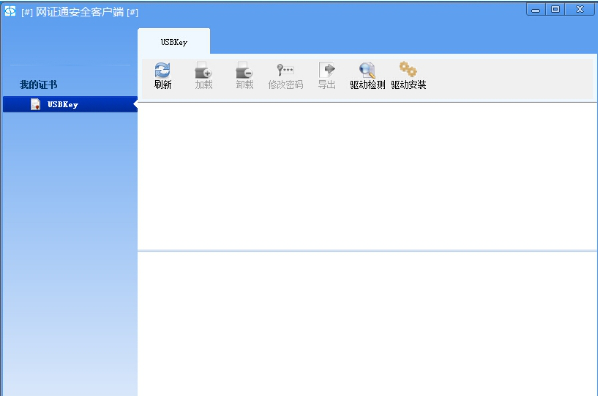Maximize the 网证通安全客户端 window
Image resolution: width=598 pixels, height=411 pixels.
pos(555,10)
